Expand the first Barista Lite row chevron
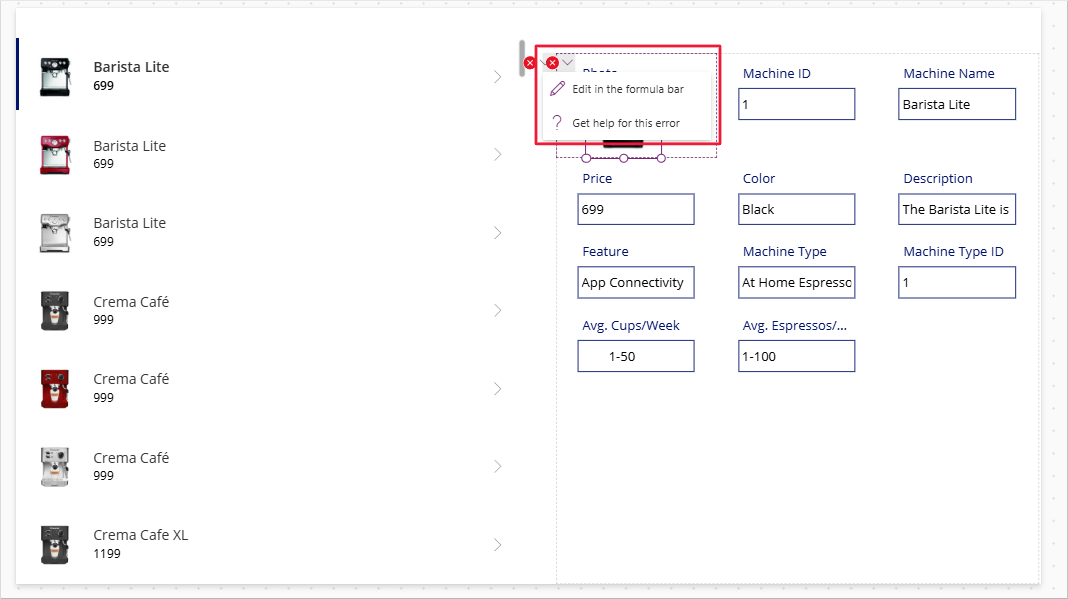This screenshot has height=599, width=1068. coord(497,75)
